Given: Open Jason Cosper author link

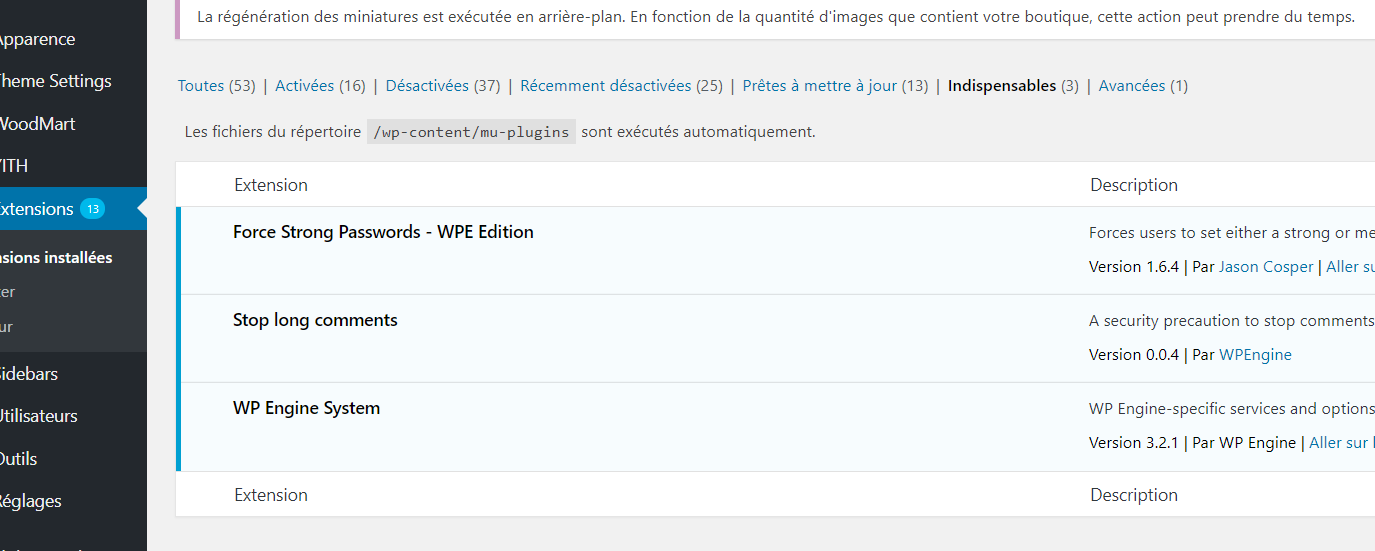Looking at the screenshot, I should (1266, 267).
